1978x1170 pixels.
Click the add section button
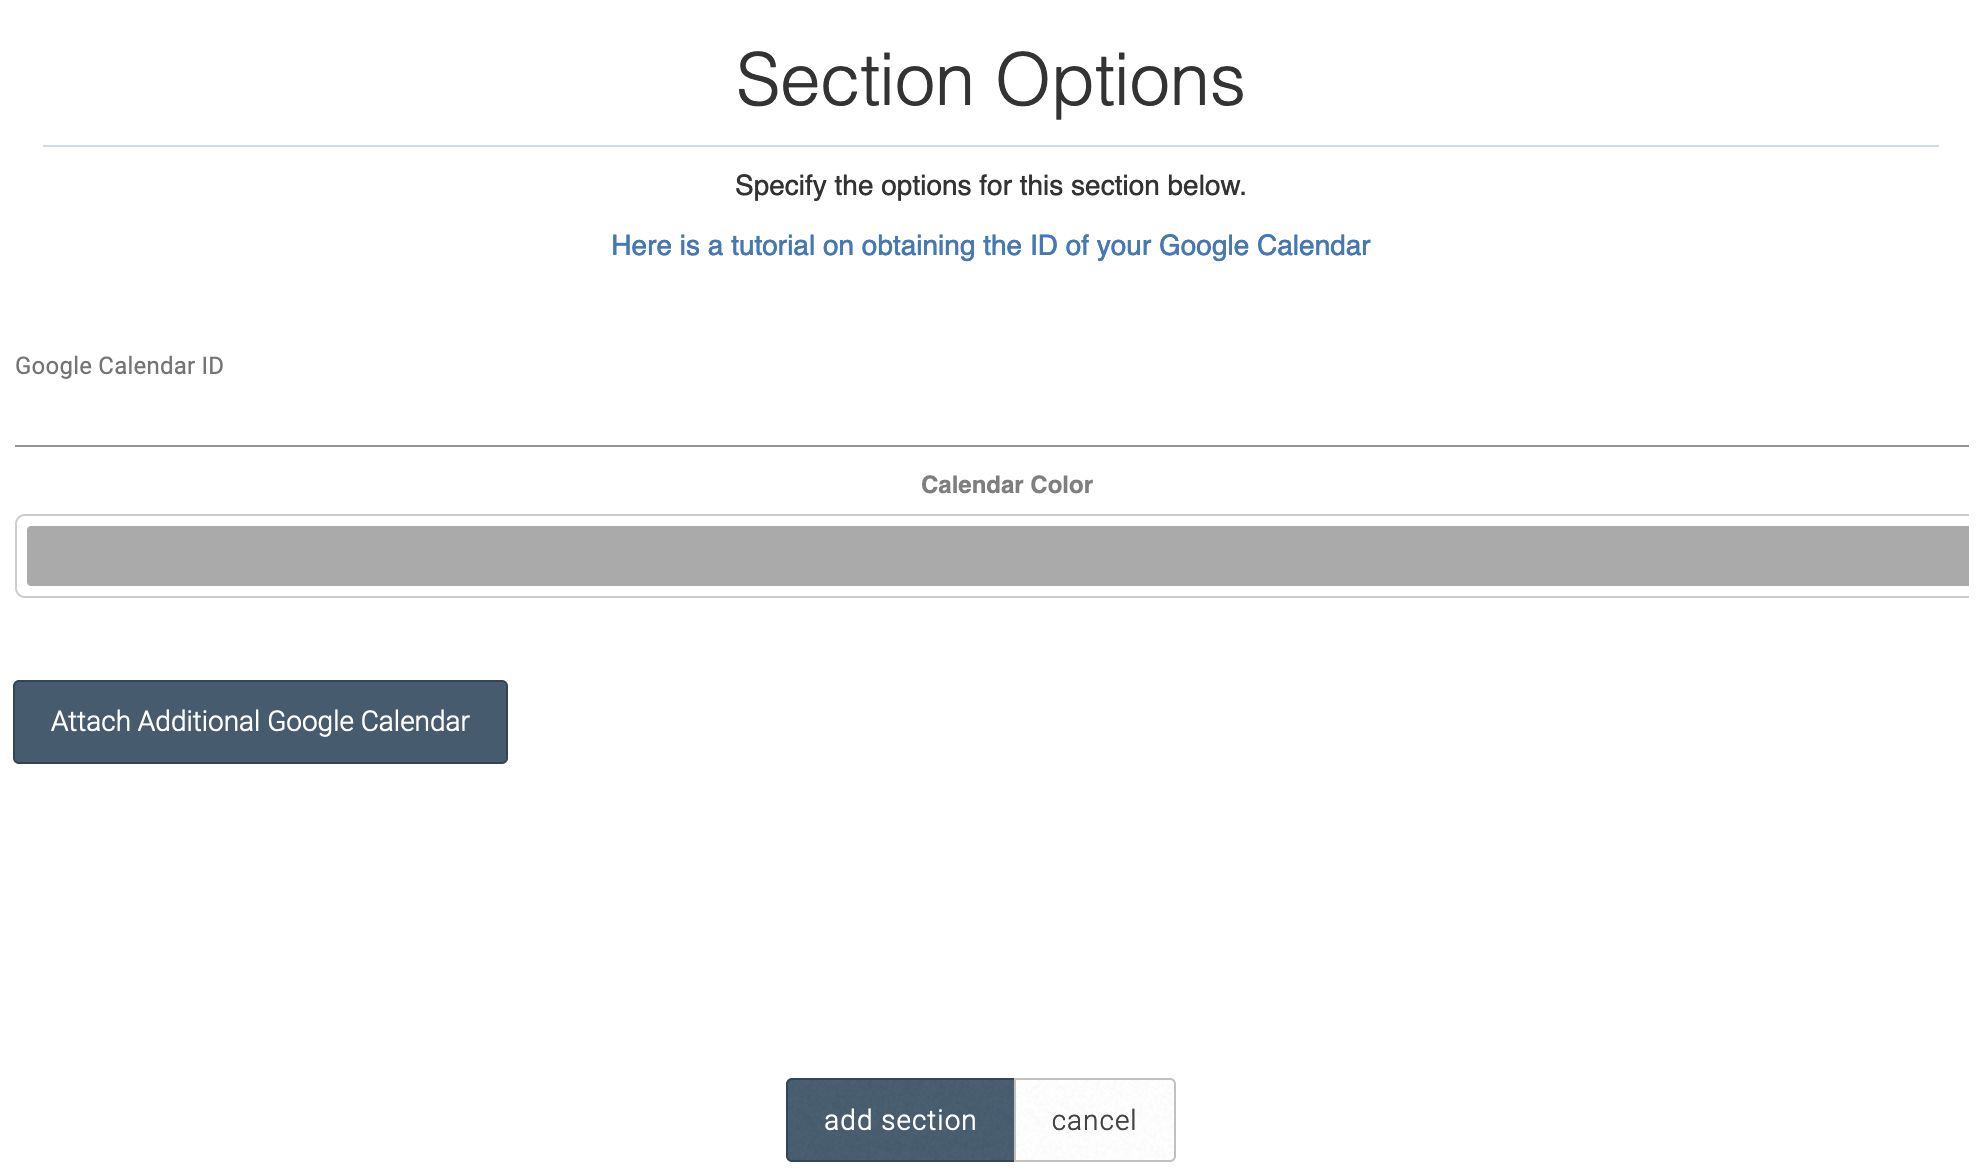pos(900,1120)
